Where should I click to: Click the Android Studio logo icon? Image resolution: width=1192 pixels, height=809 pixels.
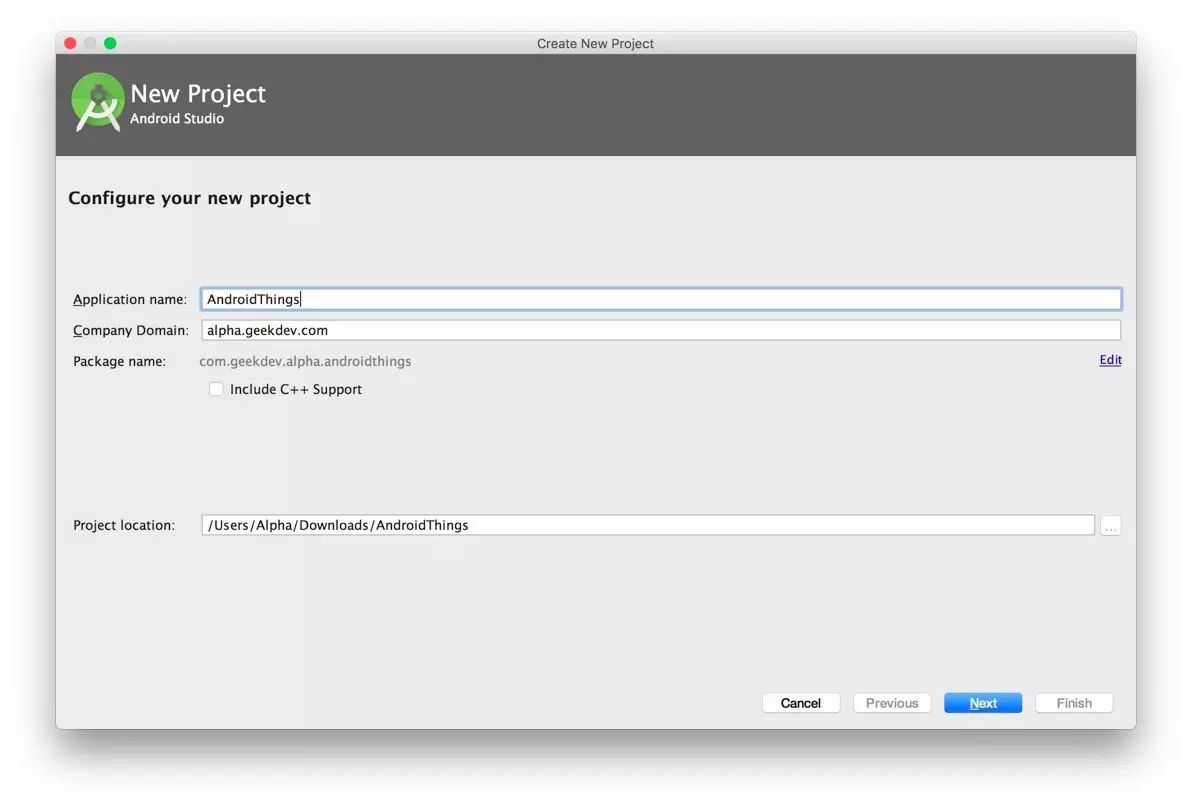[x=98, y=103]
